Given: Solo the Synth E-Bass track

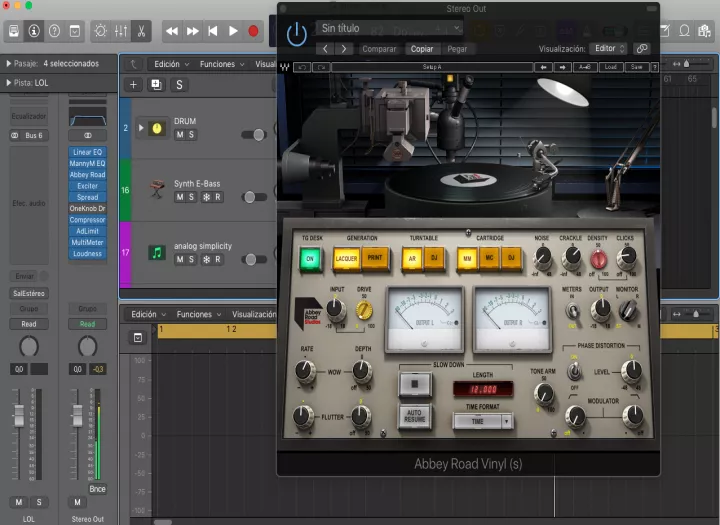Looking at the screenshot, I should point(191,197).
